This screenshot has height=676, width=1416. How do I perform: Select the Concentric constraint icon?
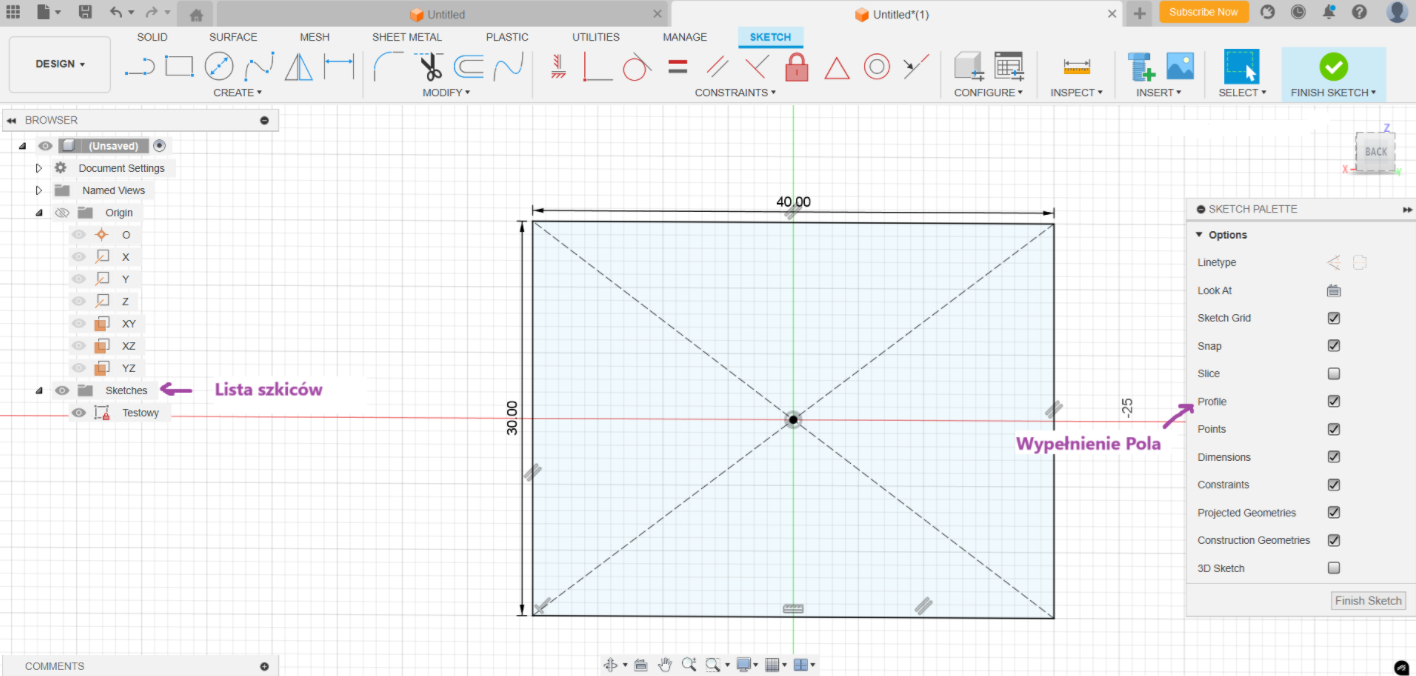click(876, 67)
